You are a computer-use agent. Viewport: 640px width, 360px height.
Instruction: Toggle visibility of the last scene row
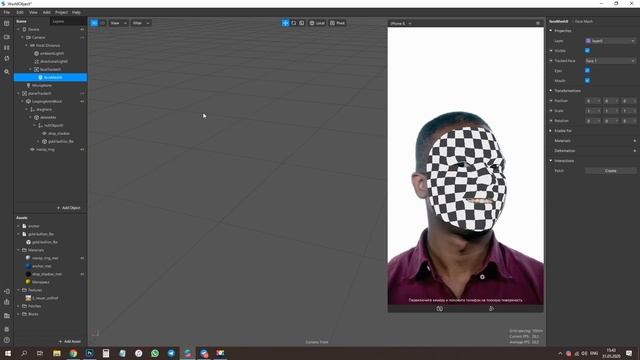click(82, 149)
